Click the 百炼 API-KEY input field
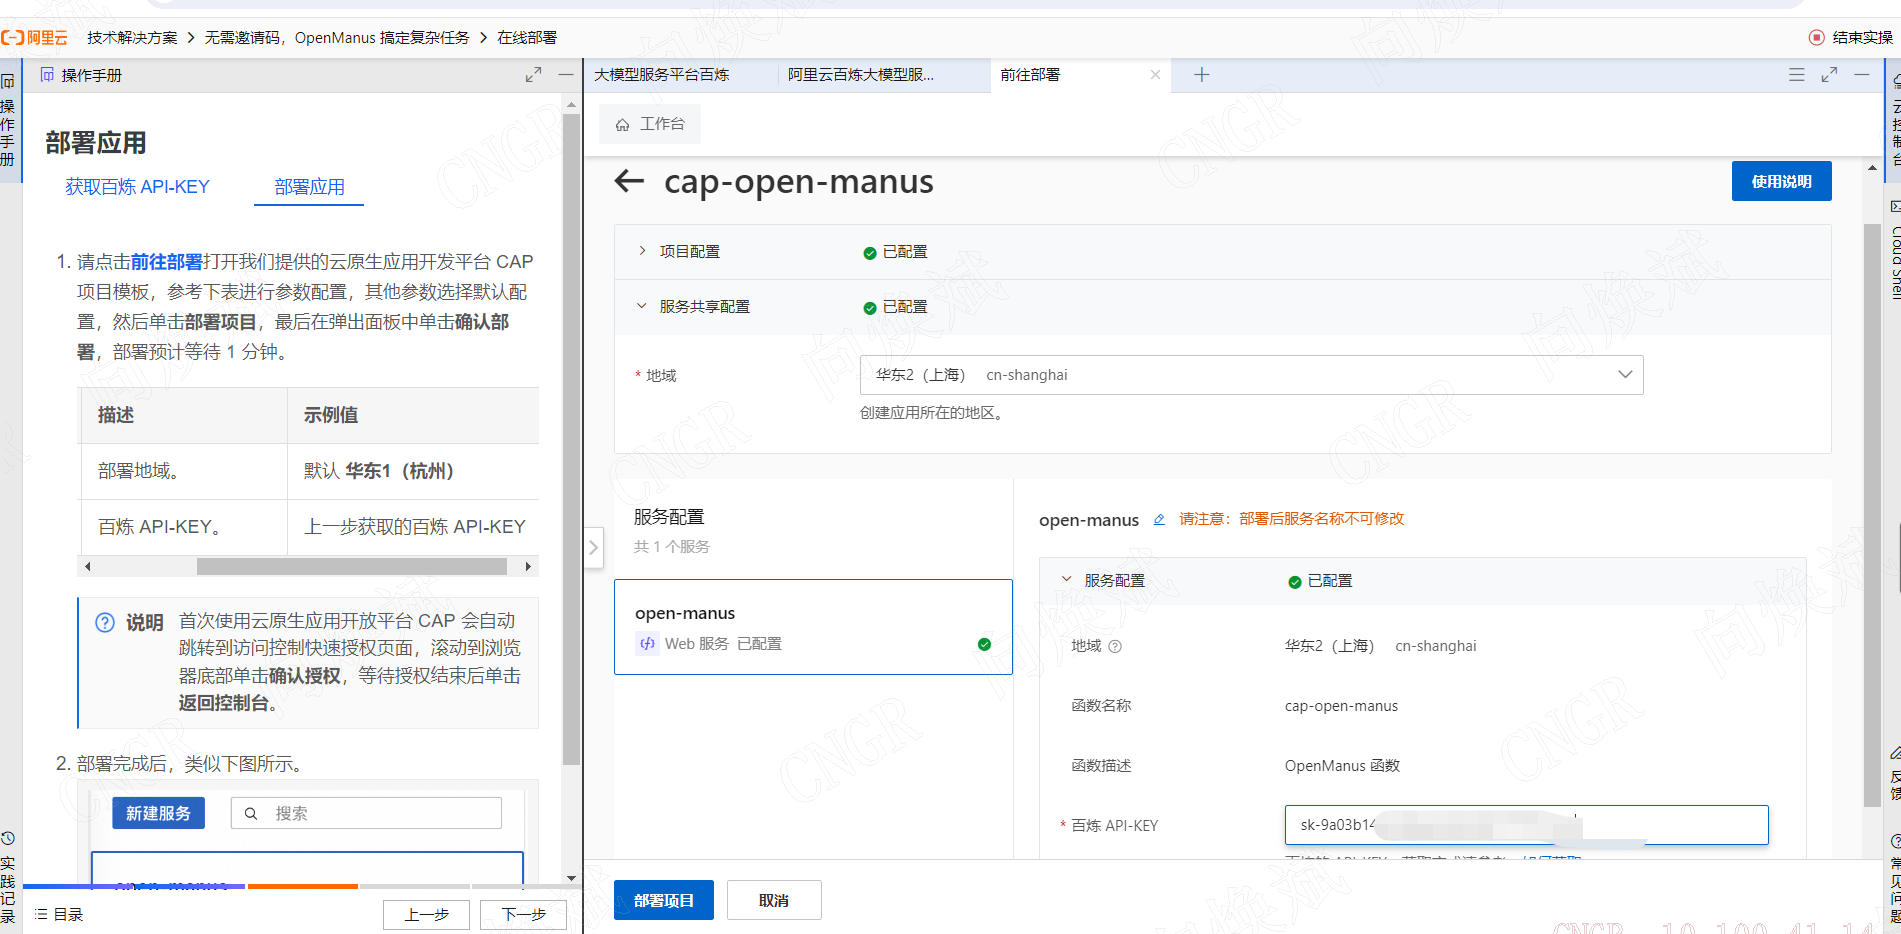This screenshot has height=934, width=1901. tap(1526, 825)
